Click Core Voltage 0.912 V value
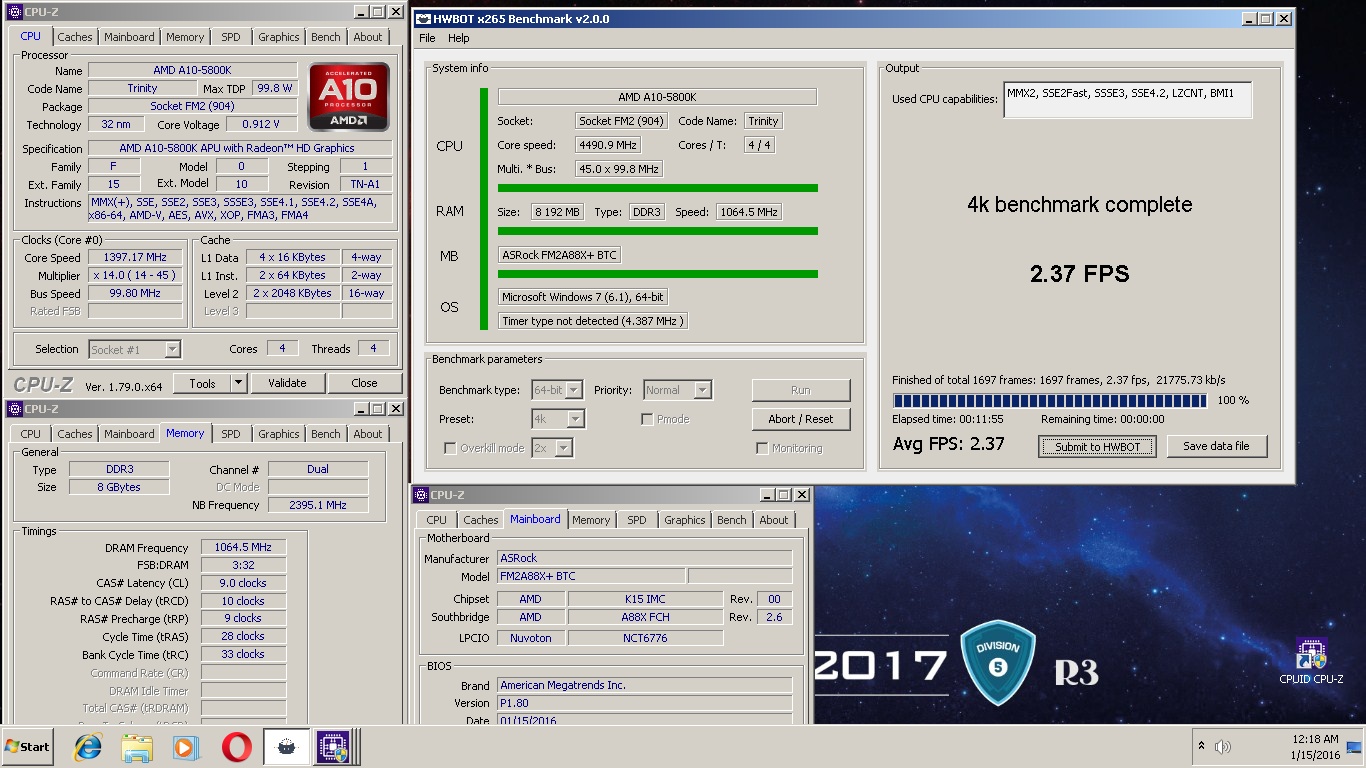The height and width of the screenshot is (768, 1366). pos(262,124)
